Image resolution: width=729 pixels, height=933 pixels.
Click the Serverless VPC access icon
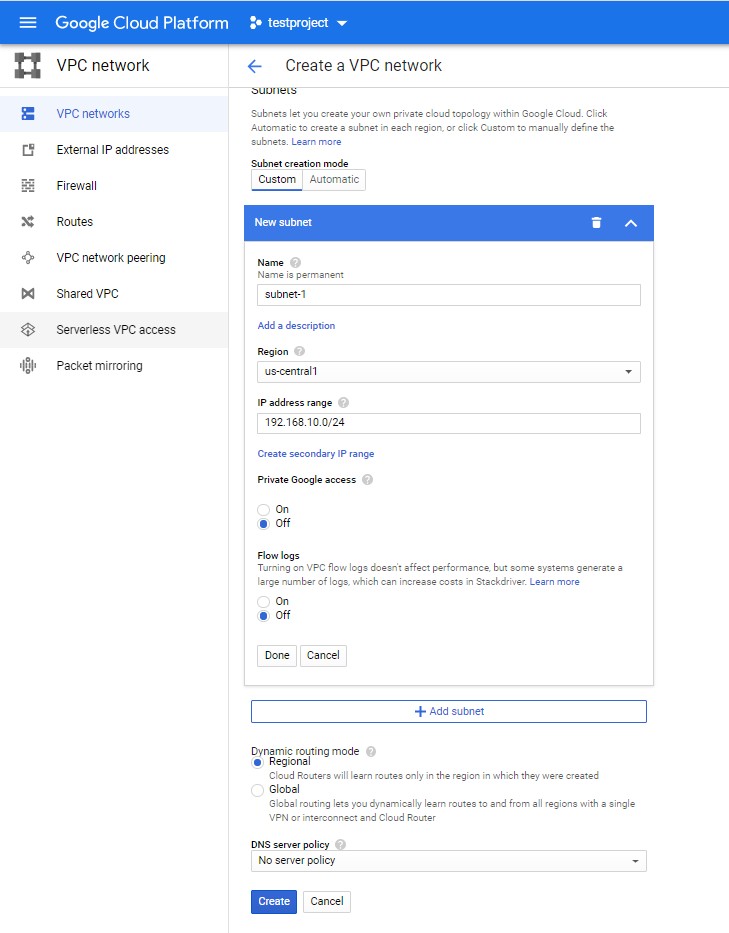(28, 330)
